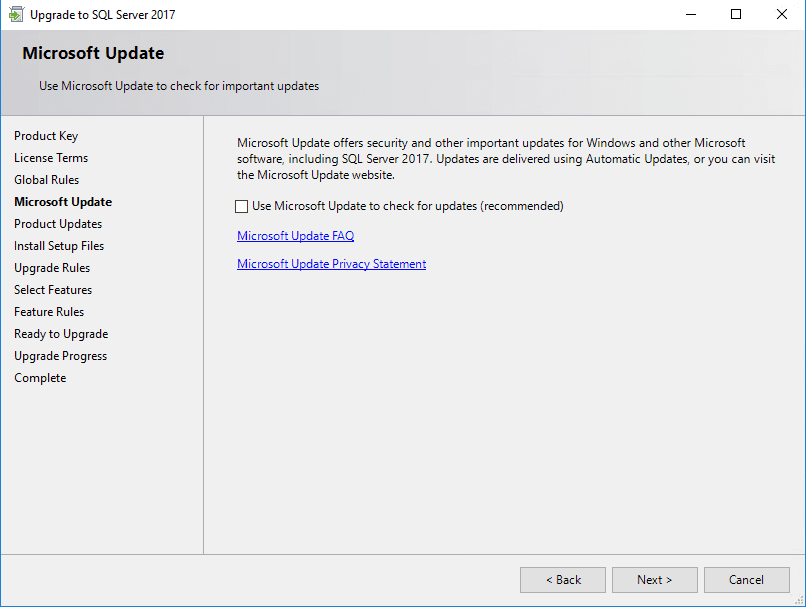806x607 pixels.
Task: Select Upgrade Progress step in sidebar
Action: click(60, 356)
